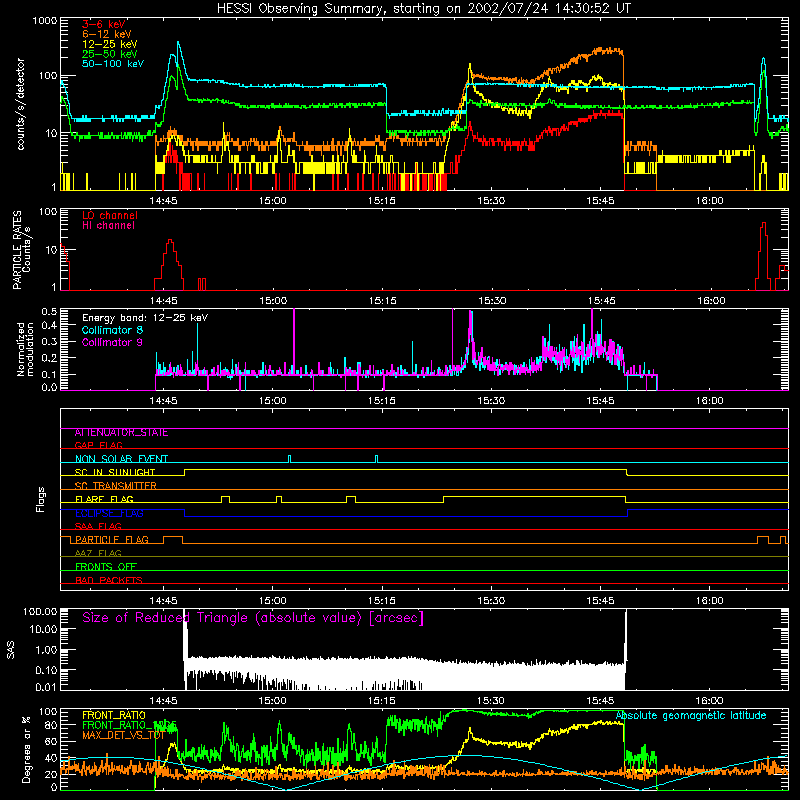
Task: Click the HI channel legend label
Action: pyautogui.click(x=108, y=225)
